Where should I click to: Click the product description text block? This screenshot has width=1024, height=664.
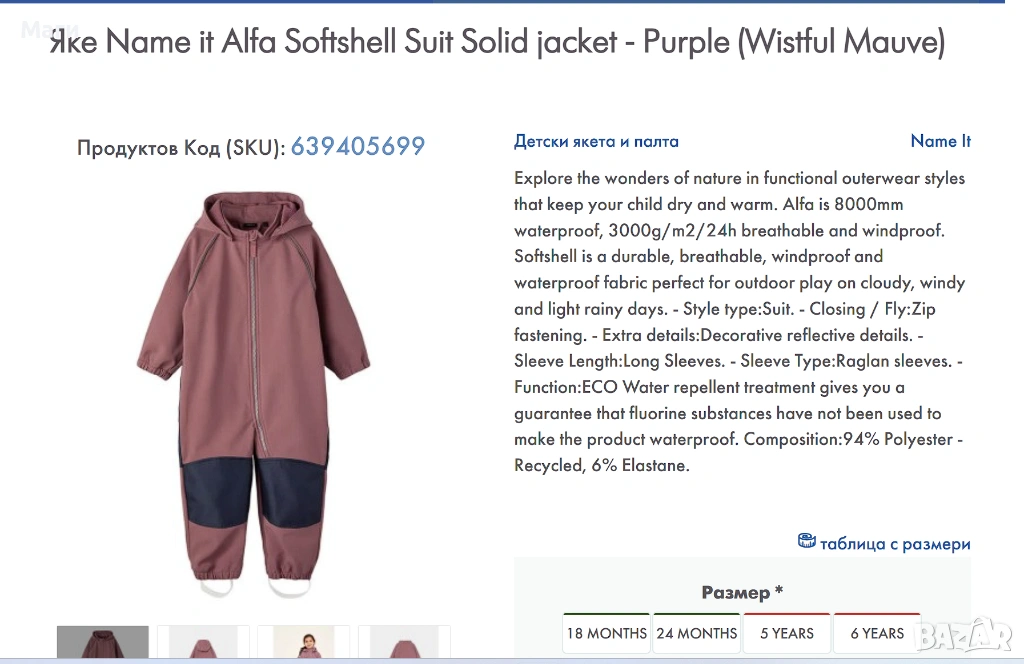coord(739,322)
